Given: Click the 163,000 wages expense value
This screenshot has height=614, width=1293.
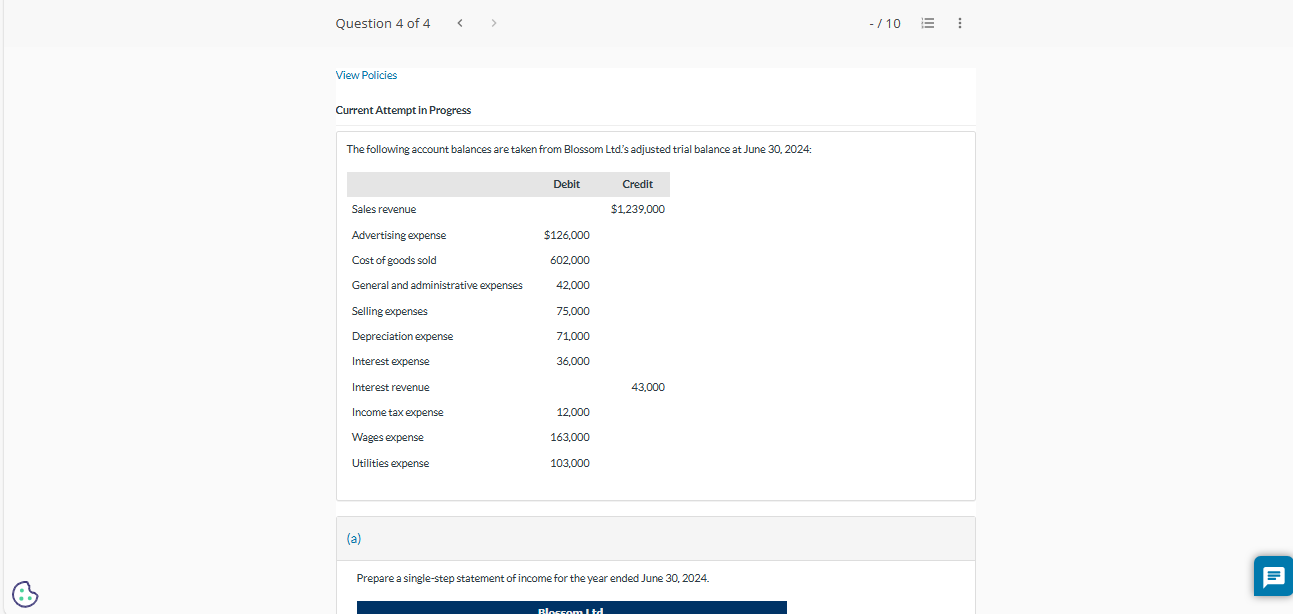Looking at the screenshot, I should (570, 437).
